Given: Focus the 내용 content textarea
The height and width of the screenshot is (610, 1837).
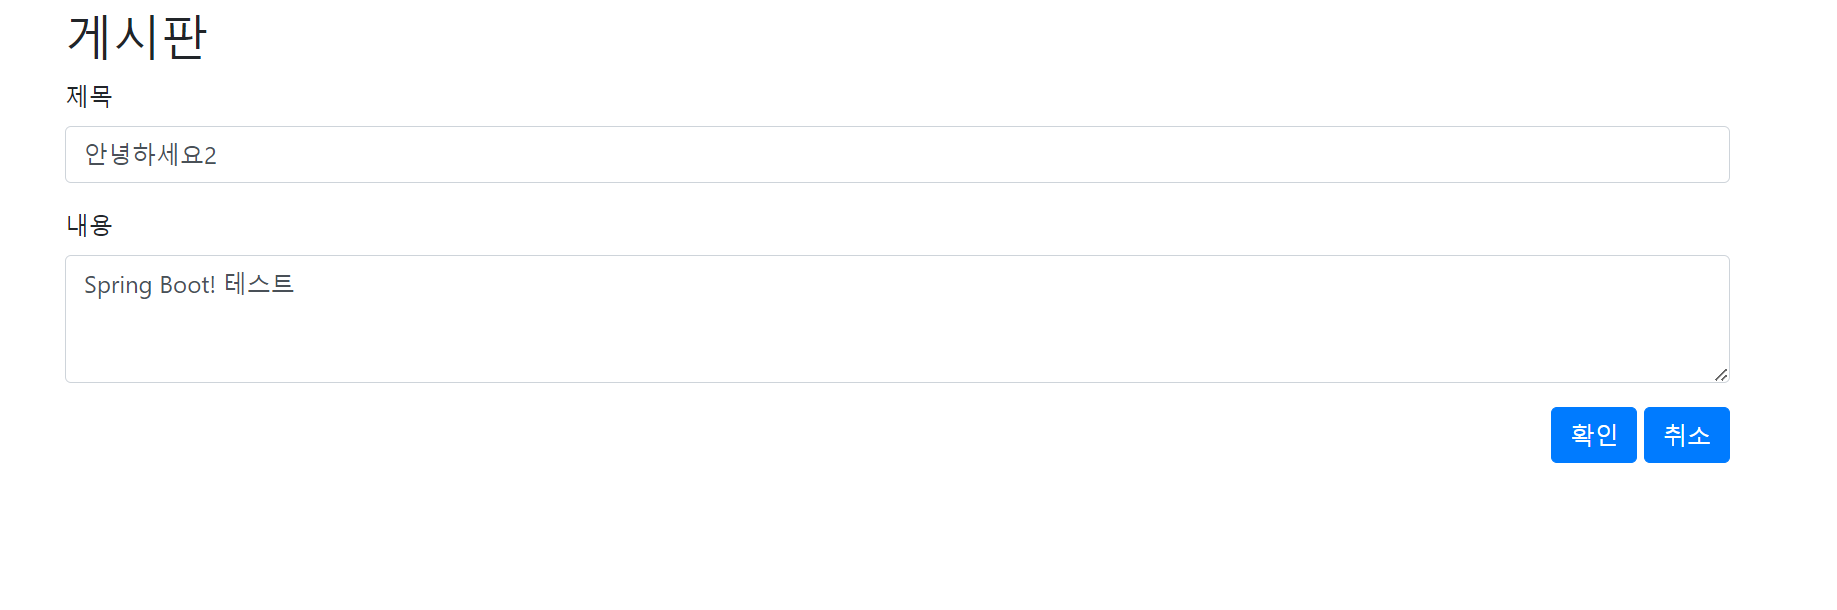Looking at the screenshot, I should (x=897, y=319).
